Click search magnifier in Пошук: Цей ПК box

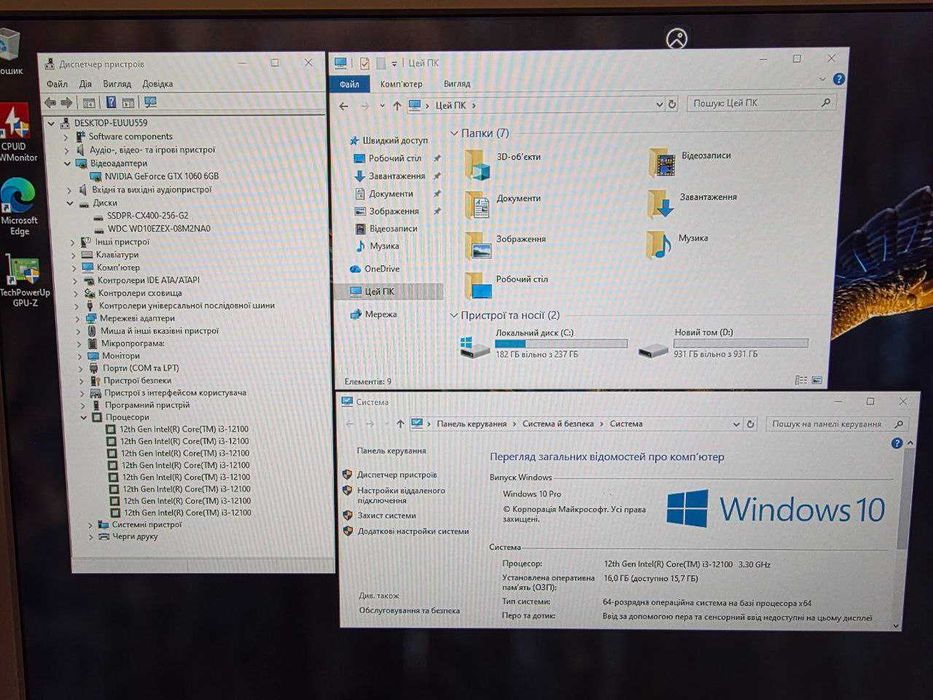826,103
